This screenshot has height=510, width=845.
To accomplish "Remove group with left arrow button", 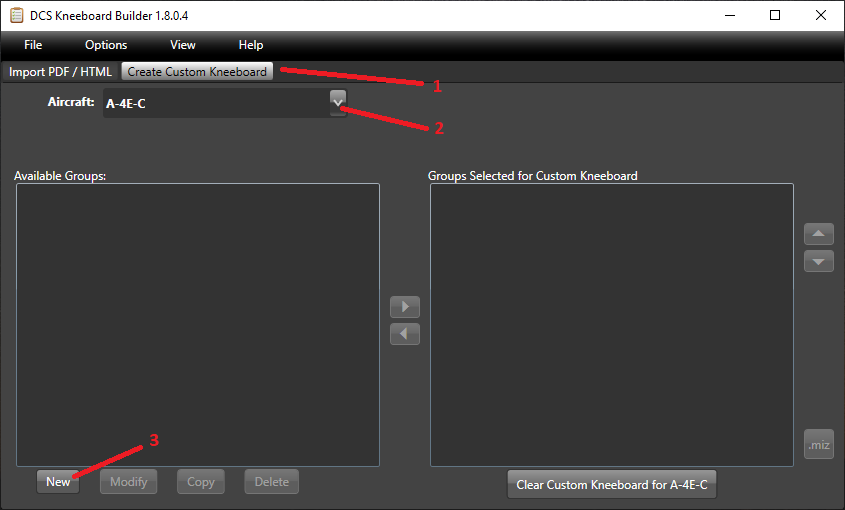I will pos(405,334).
